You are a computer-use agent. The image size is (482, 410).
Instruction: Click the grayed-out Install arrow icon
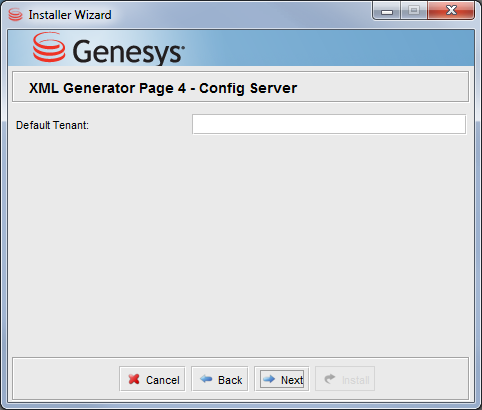tap(330, 379)
